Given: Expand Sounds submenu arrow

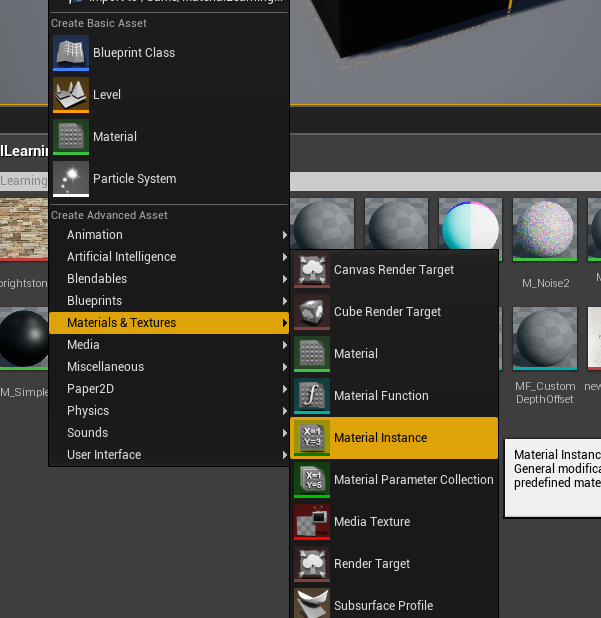Looking at the screenshot, I should click(285, 433).
